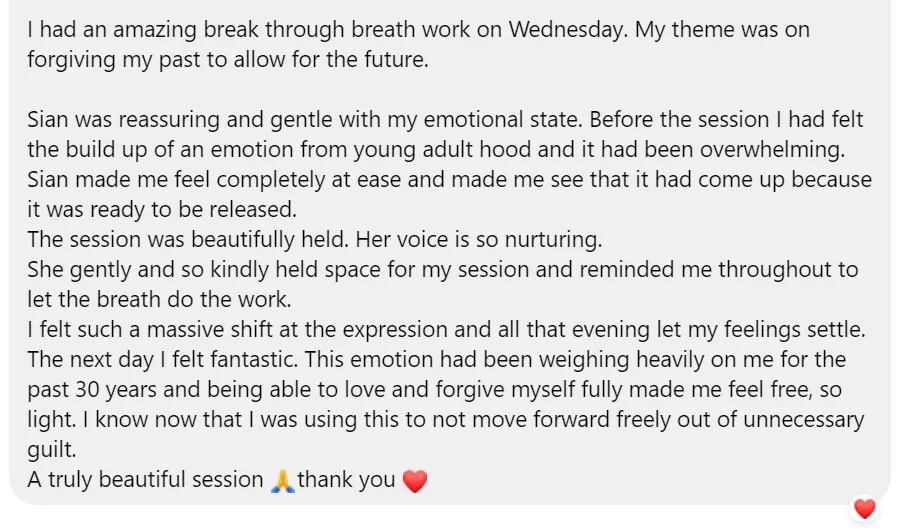
Task: Click the phrase 'forgiving my past'
Action: 105,60
